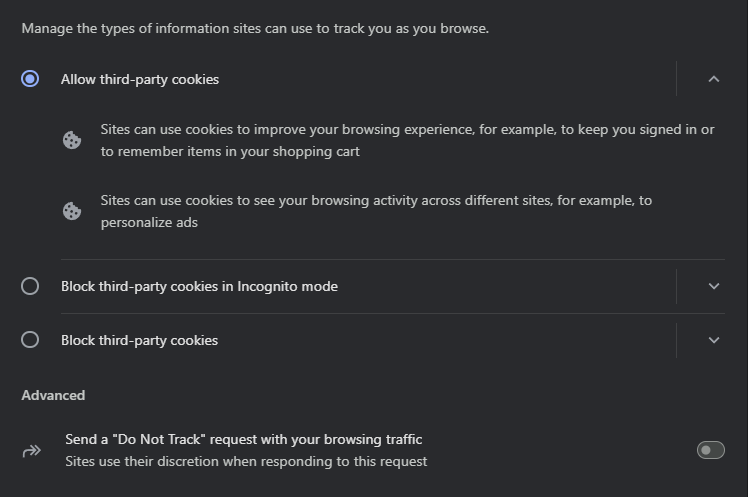Select the Allow third-party cookies radio button
Image resolution: width=748 pixels, height=497 pixels.
[x=30, y=79]
